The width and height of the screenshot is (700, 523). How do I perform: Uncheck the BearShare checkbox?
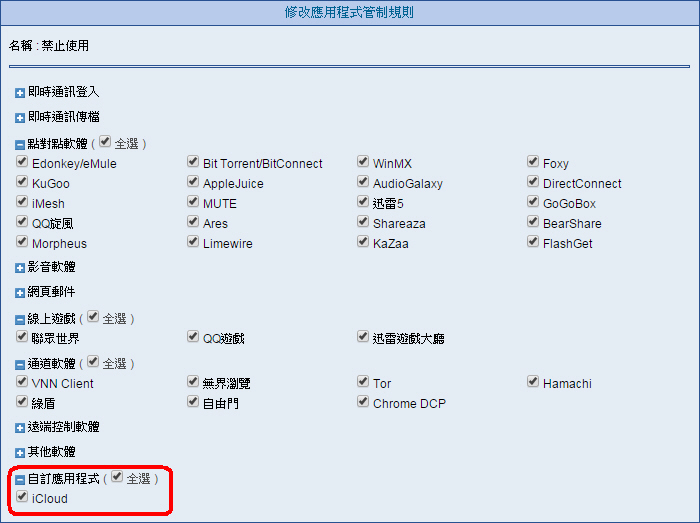[533, 221]
